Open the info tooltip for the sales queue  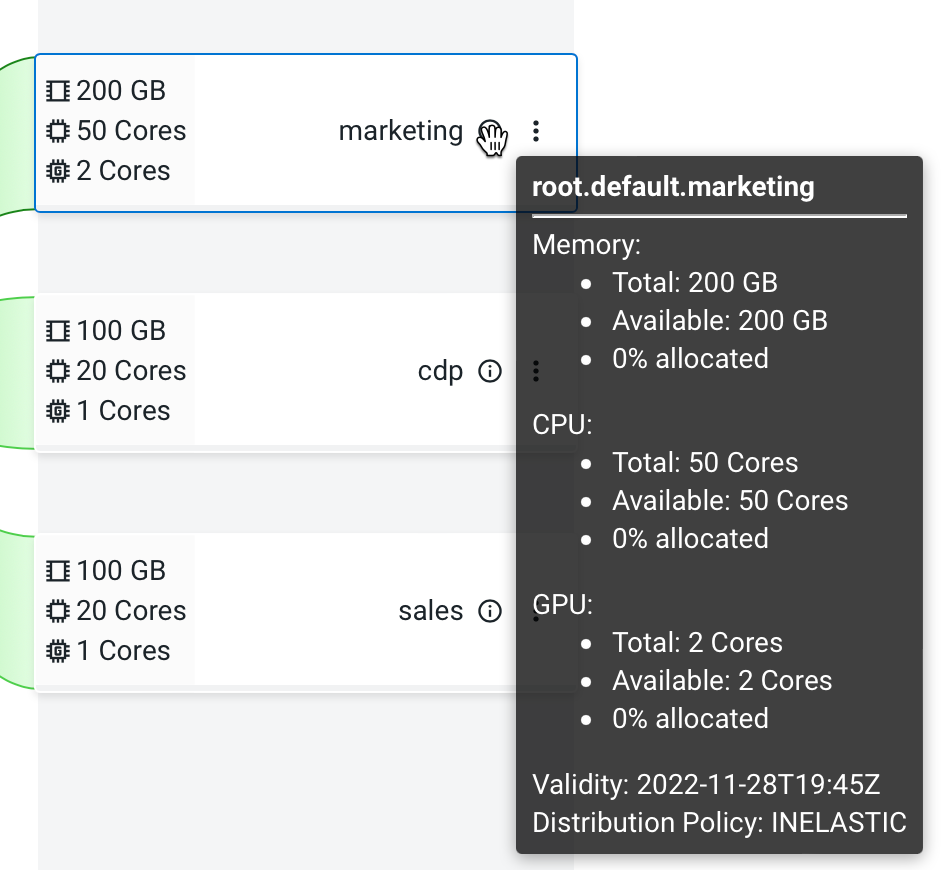pos(489,610)
